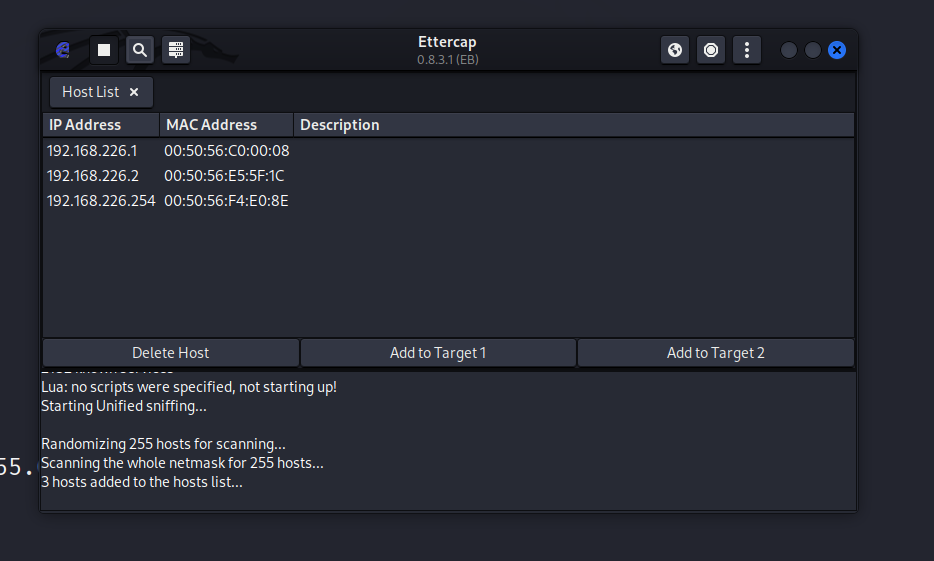Scan for hosts using magnifier icon

coord(140,50)
